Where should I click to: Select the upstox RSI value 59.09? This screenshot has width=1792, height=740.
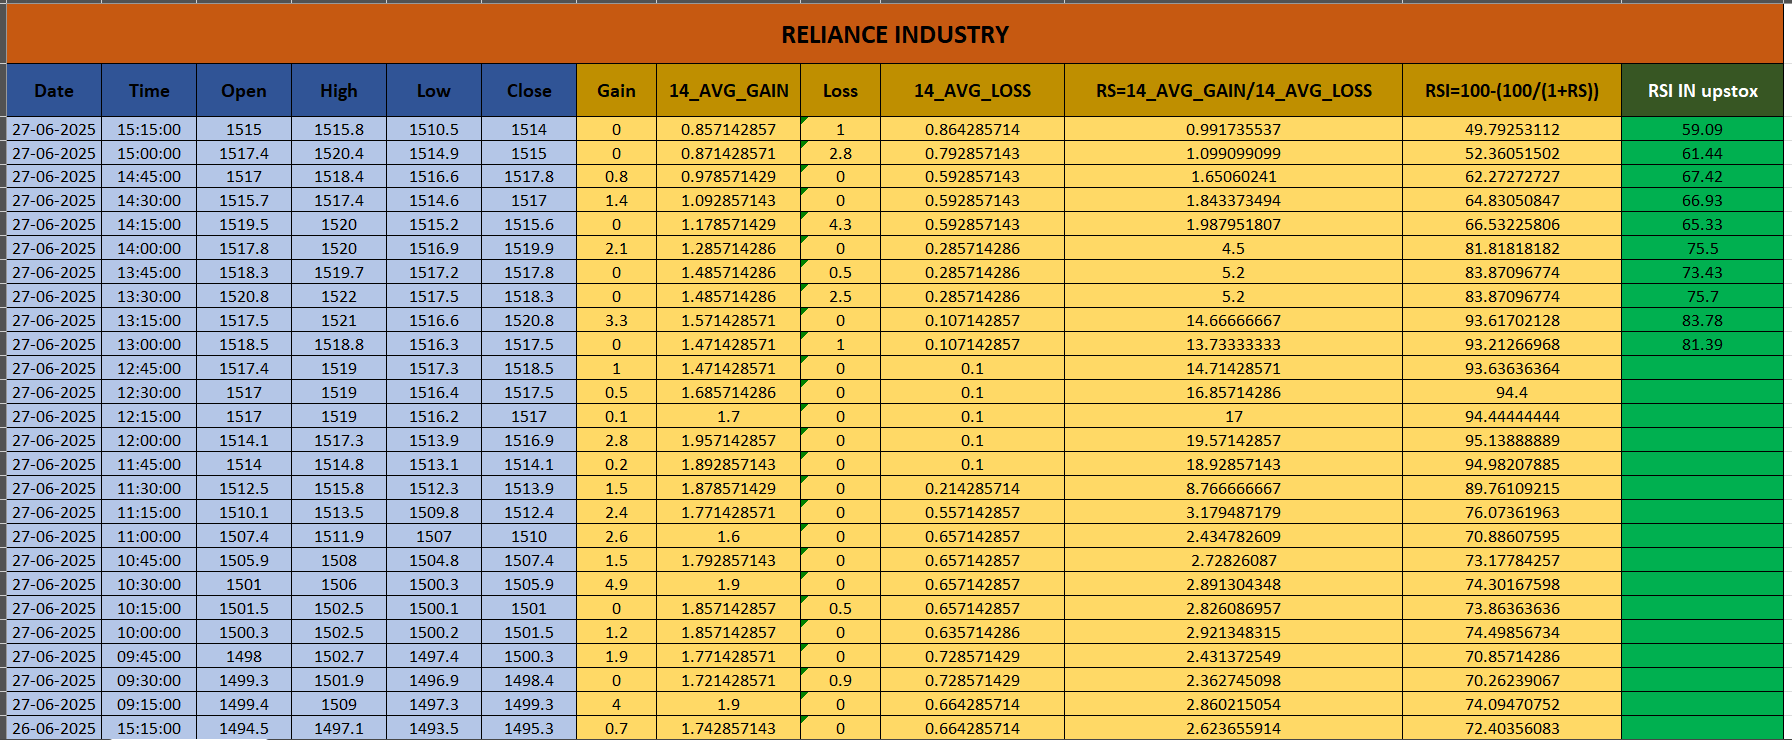click(1702, 129)
